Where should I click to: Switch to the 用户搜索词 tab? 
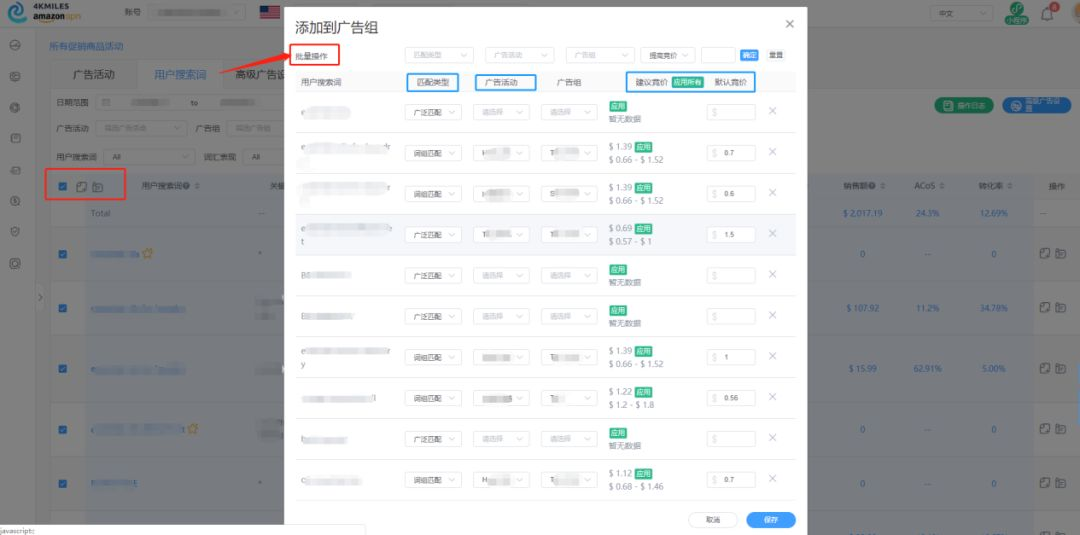(x=180, y=74)
